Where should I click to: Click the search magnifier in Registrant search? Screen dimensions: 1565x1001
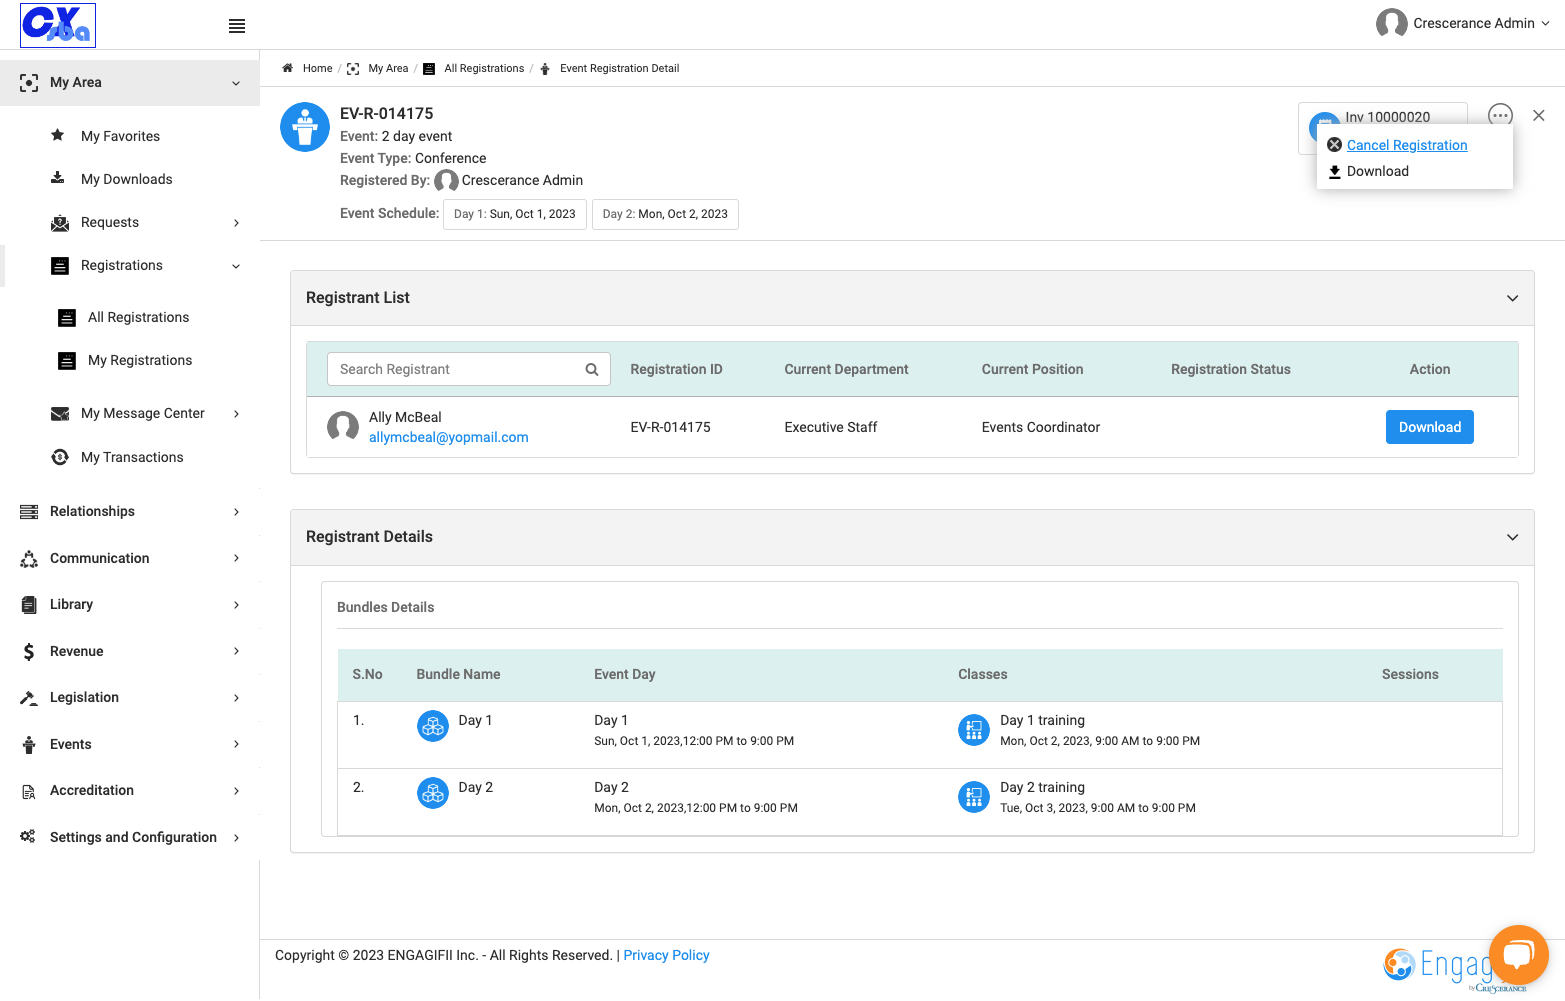coord(592,369)
